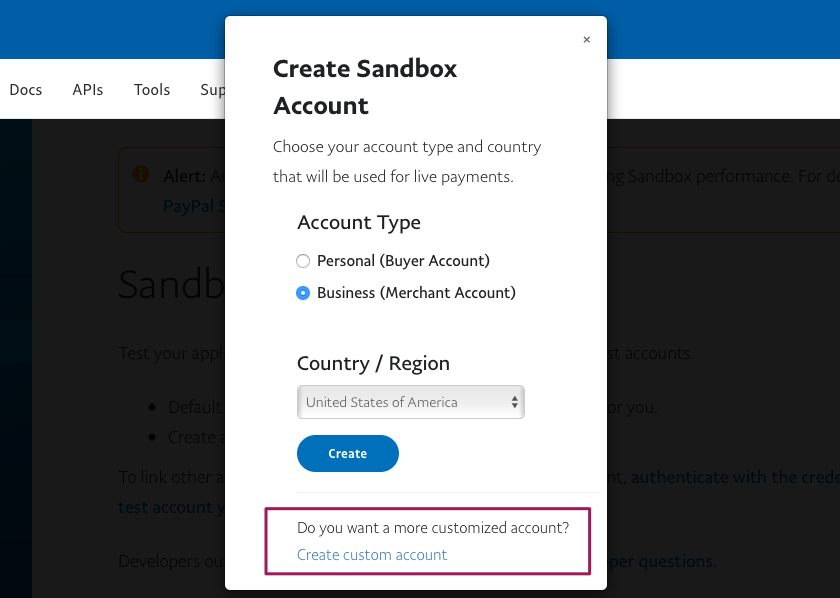Click the dropdown arrows on country selector

click(x=517, y=402)
